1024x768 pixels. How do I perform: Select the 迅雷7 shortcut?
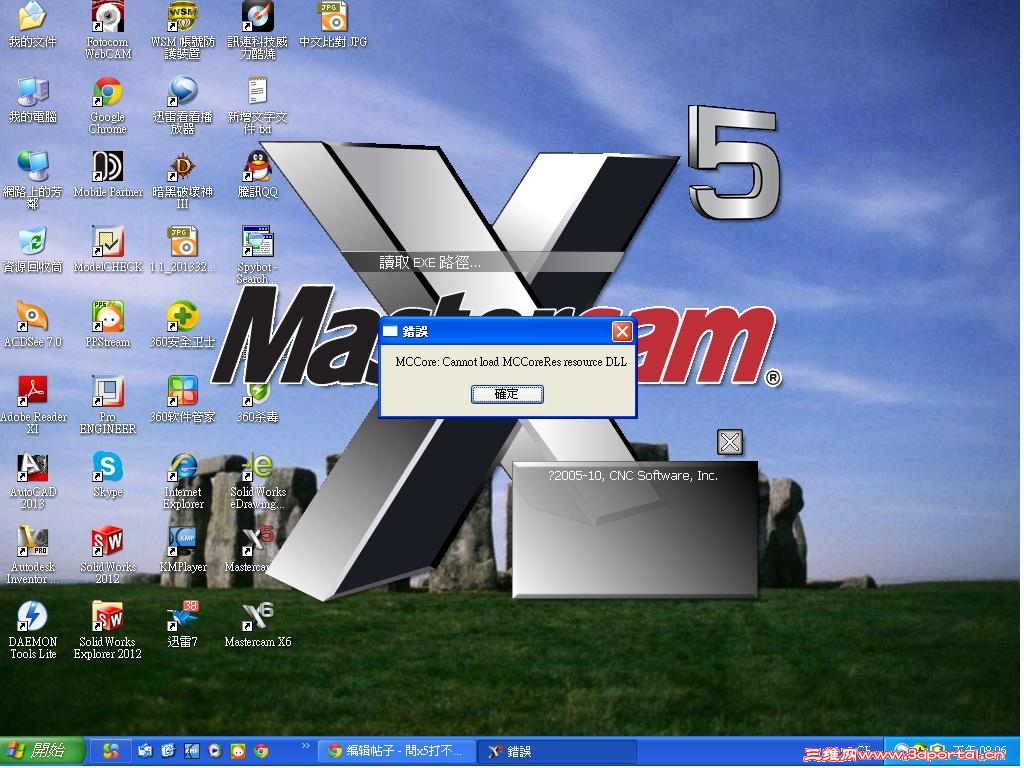[183, 625]
